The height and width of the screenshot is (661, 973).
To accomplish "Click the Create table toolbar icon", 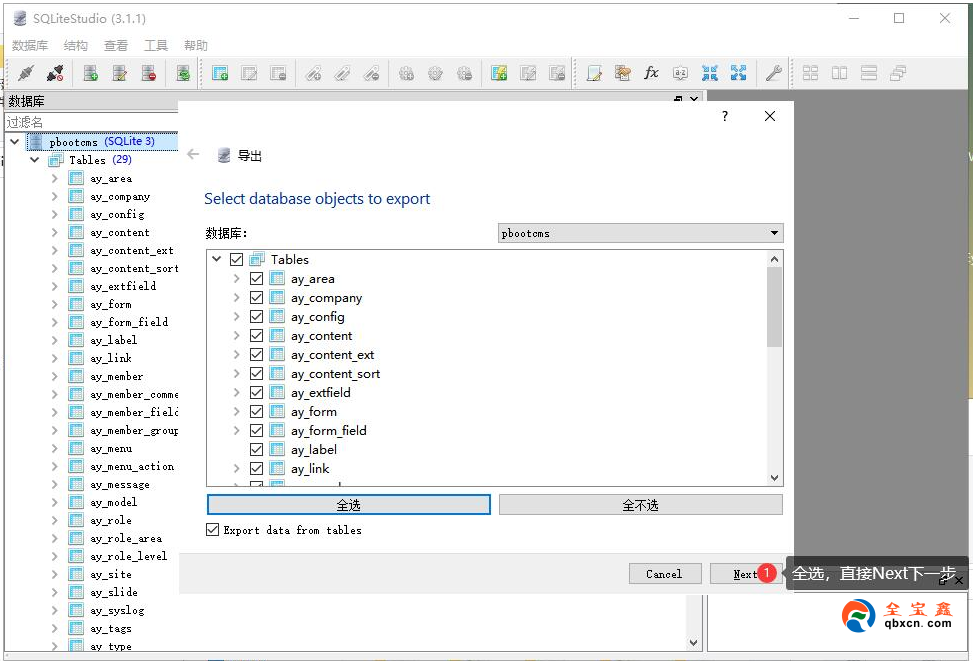I will point(220,73).
